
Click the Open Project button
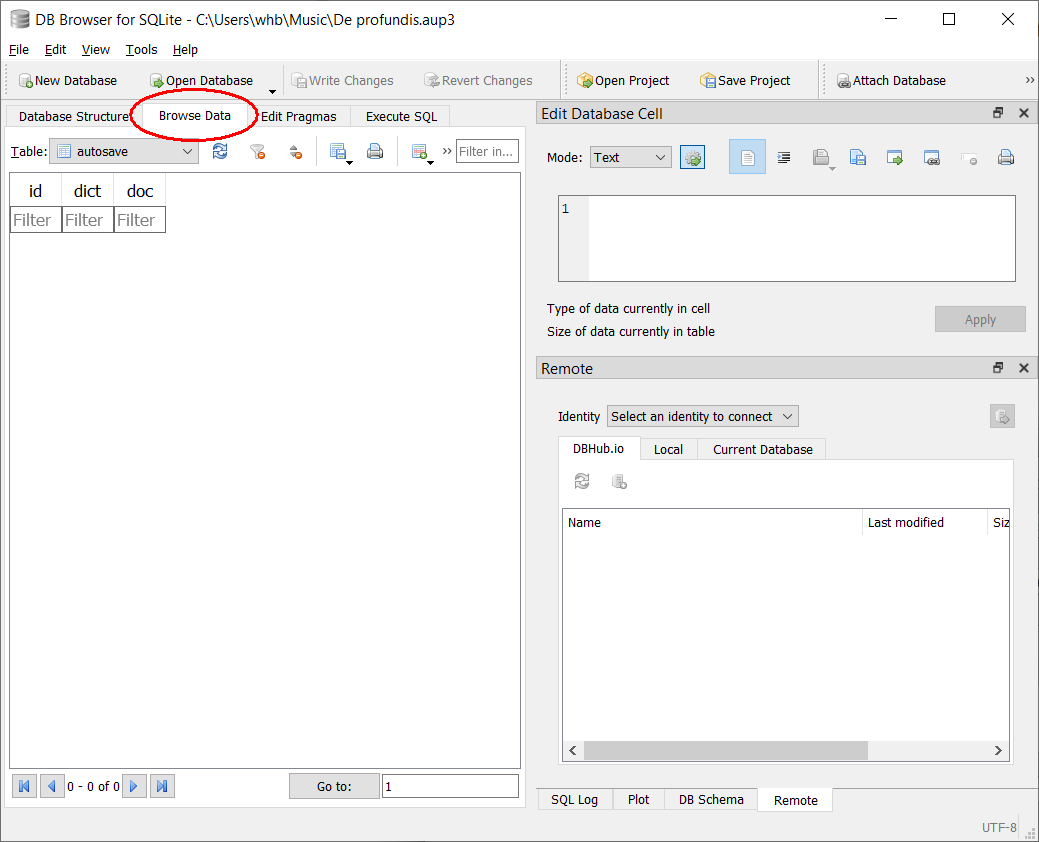pyautogui.click(x=623, y=81)
